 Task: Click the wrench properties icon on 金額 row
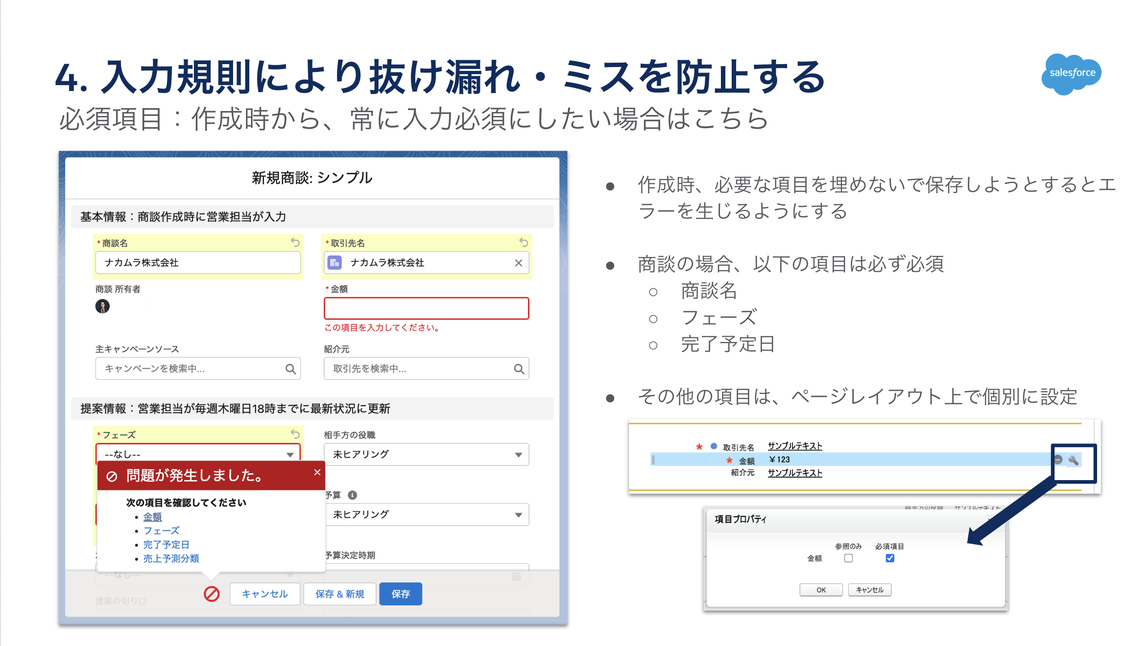coord(1073,460)
